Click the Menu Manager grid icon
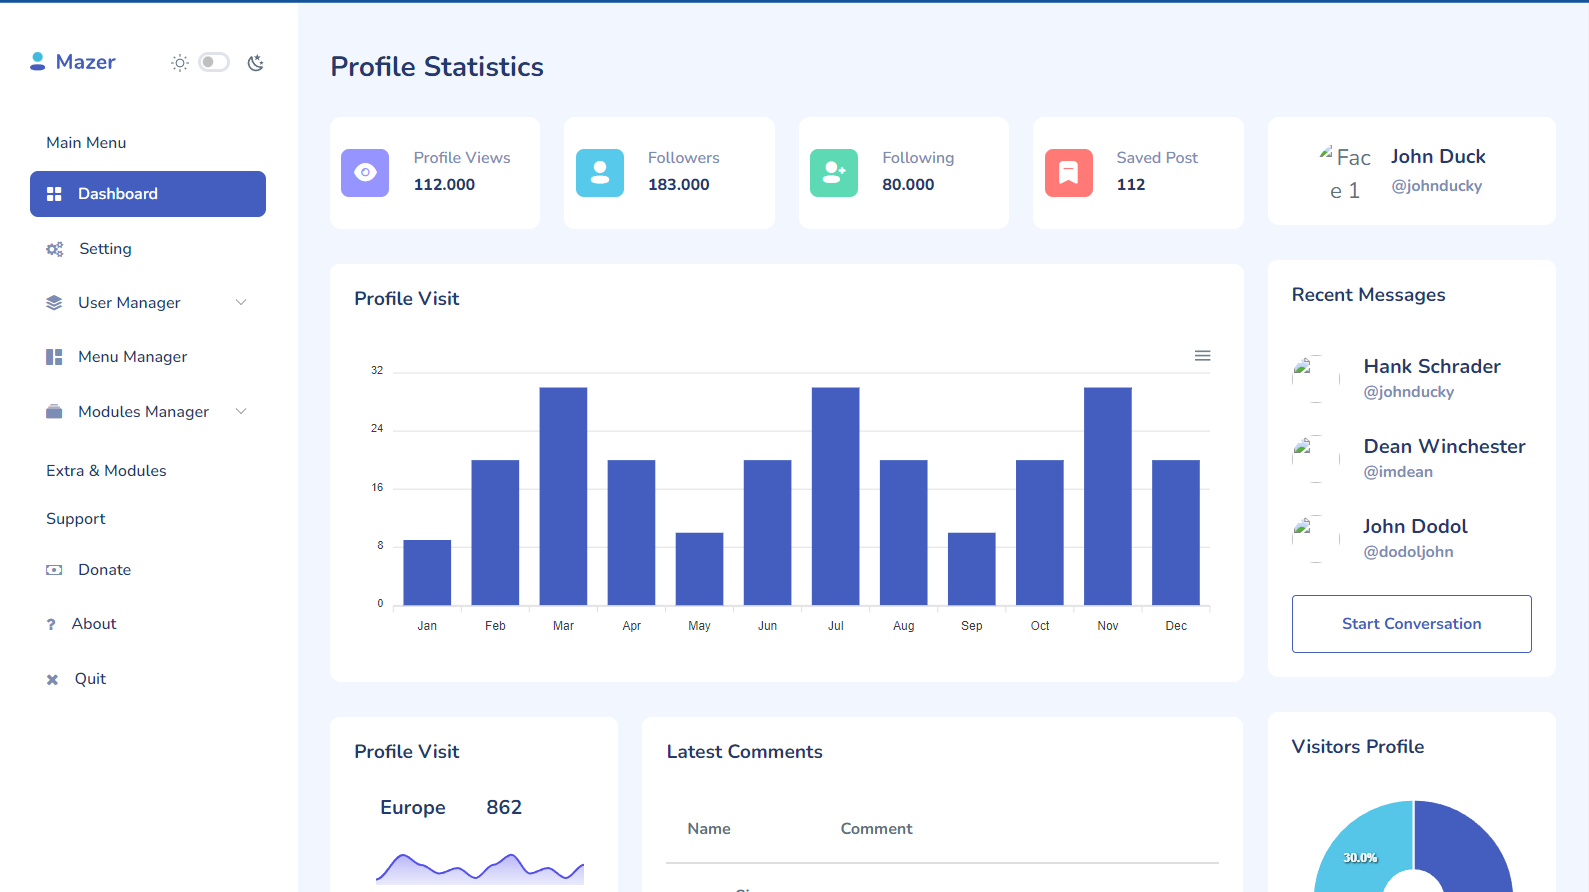The height and width of the screenshot is (892, 1589). coord(54,357)
